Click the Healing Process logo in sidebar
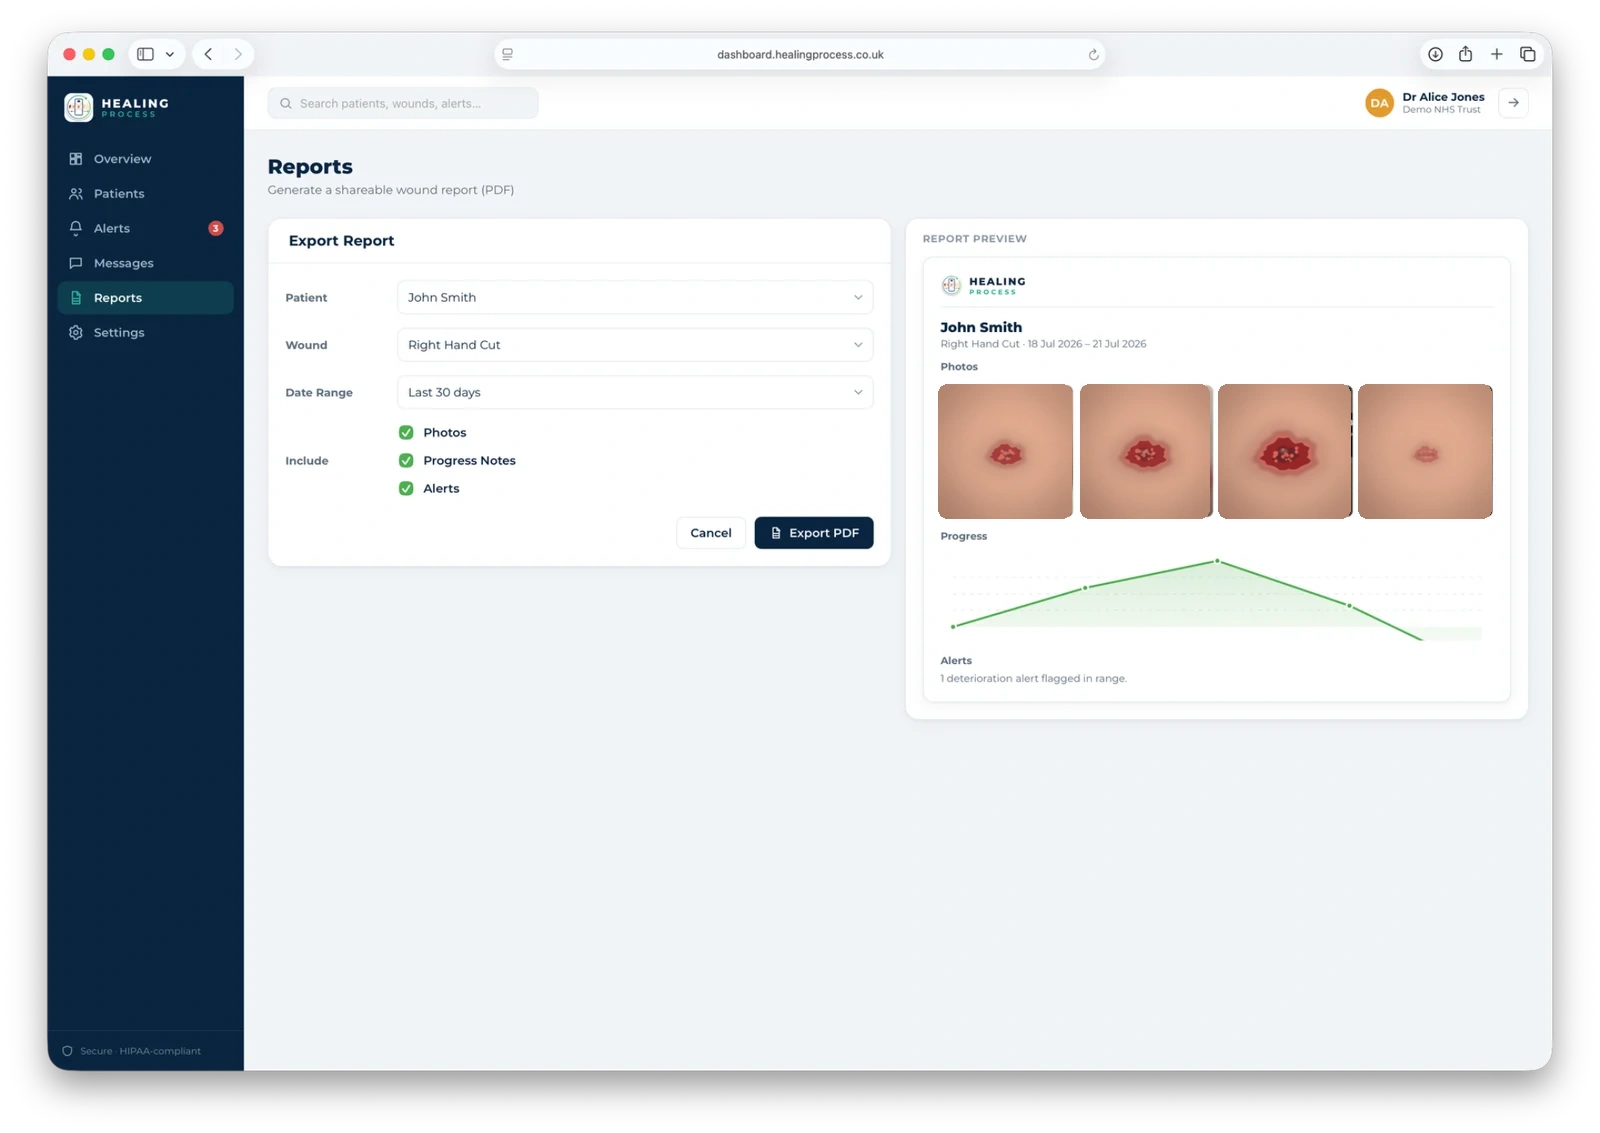Viewport: 1600px width, 1133px height. (117, 107)
